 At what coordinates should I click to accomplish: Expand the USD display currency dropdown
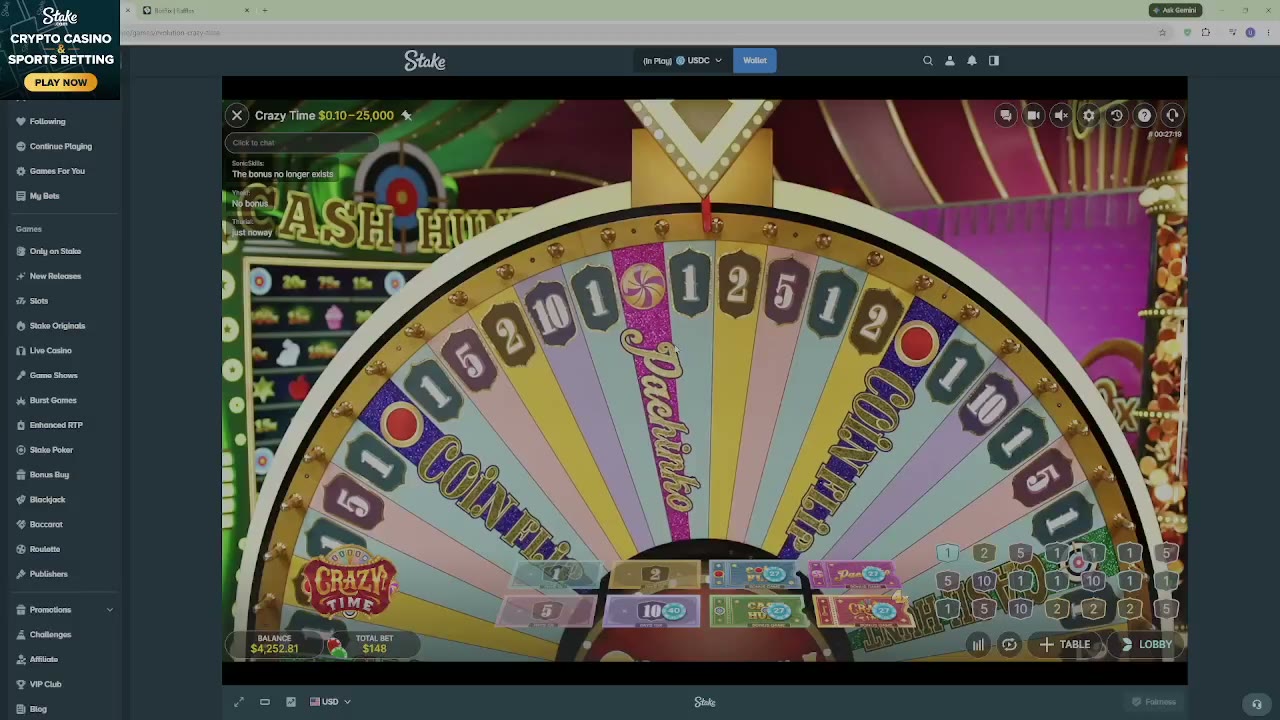(x=330, y=702)
